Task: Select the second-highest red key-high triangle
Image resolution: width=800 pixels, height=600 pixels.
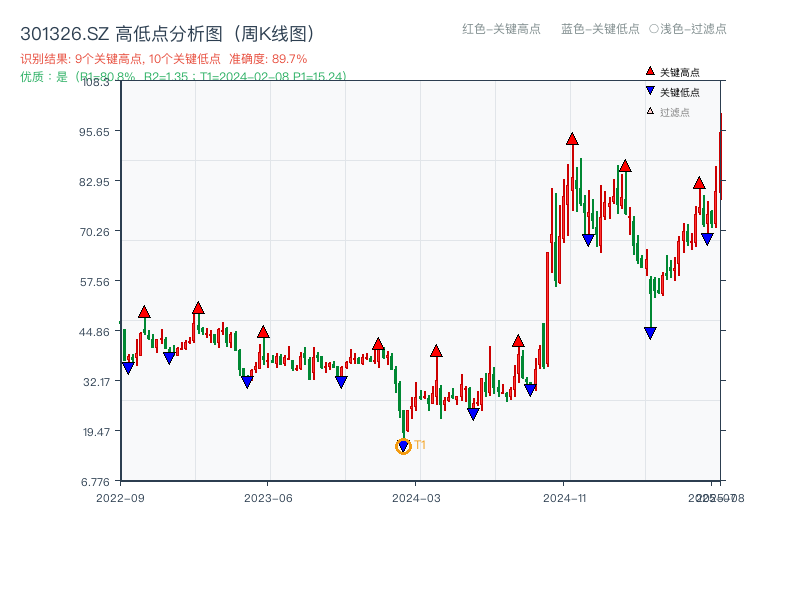Action: [x=626, y=166]
